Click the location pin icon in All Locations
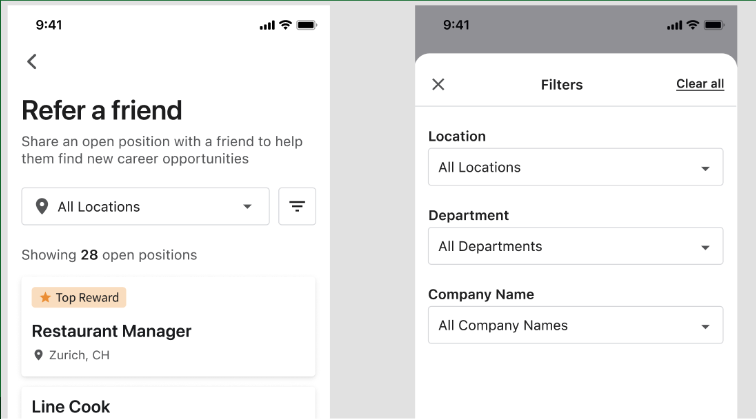756x419 pixels. pos(41,207)
